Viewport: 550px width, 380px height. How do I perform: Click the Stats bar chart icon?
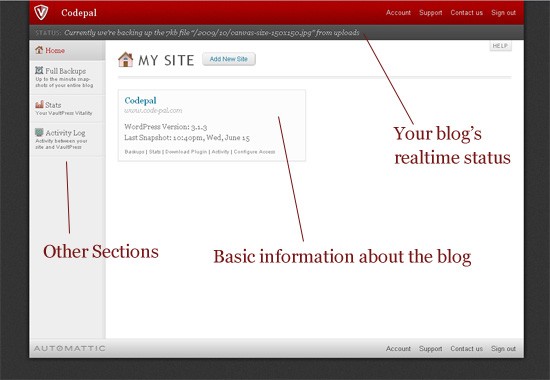click(x=39, y=104)
